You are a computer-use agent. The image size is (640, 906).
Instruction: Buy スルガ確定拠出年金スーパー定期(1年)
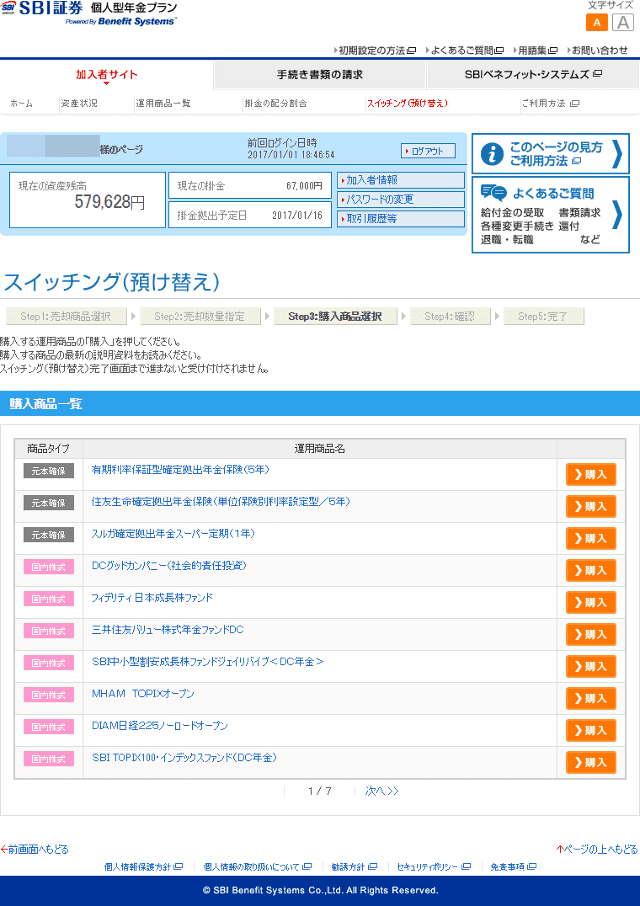pos(591,539)
